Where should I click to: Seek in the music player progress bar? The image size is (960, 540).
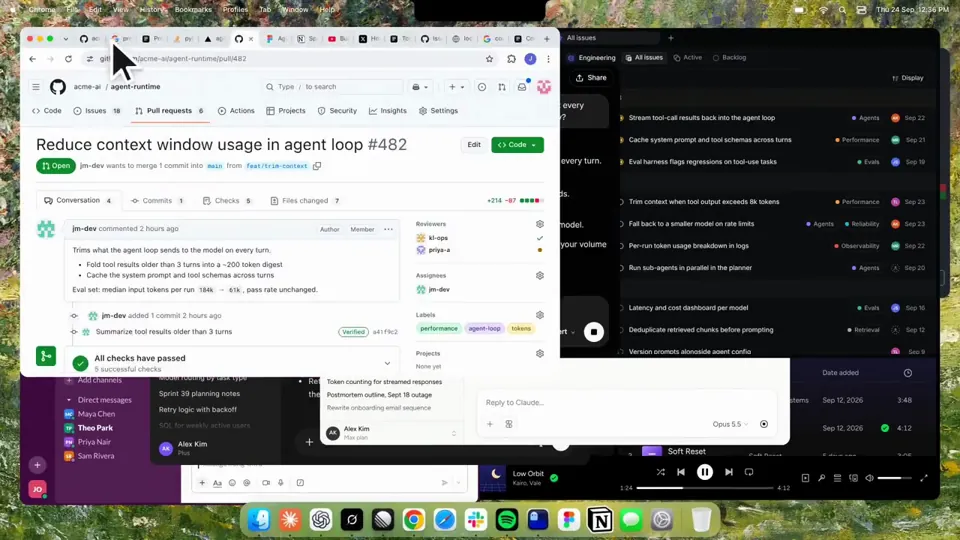coord(705,488)
